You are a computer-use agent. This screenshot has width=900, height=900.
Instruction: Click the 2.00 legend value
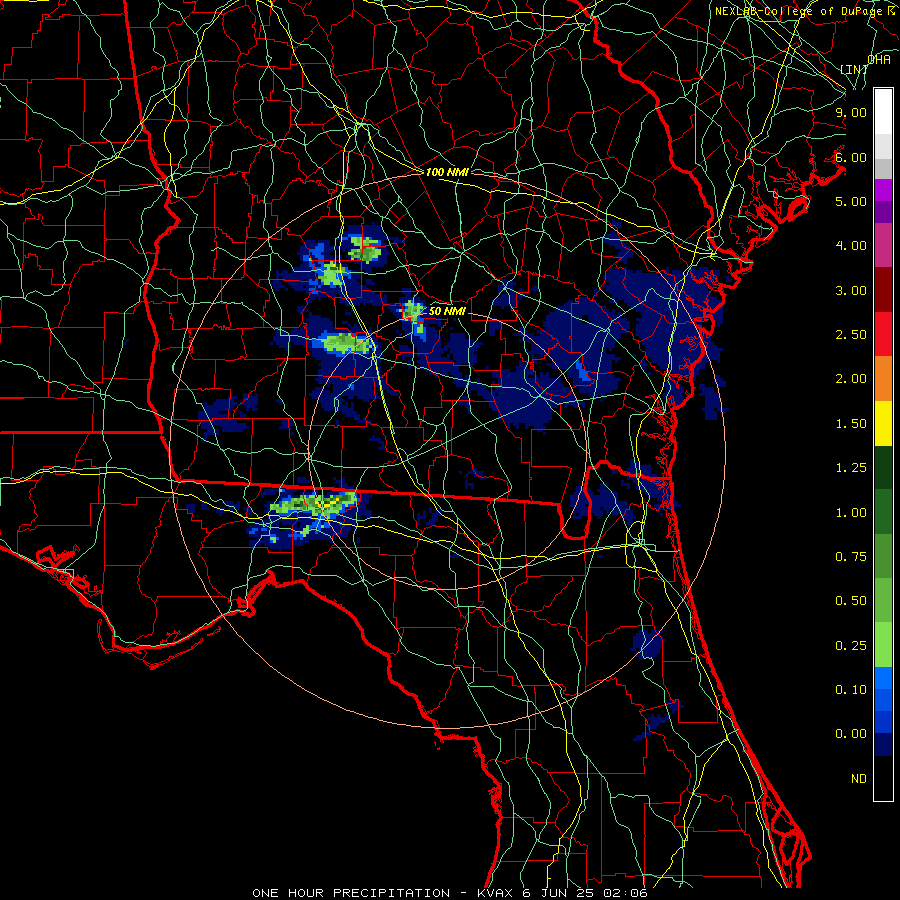point(851,379)
